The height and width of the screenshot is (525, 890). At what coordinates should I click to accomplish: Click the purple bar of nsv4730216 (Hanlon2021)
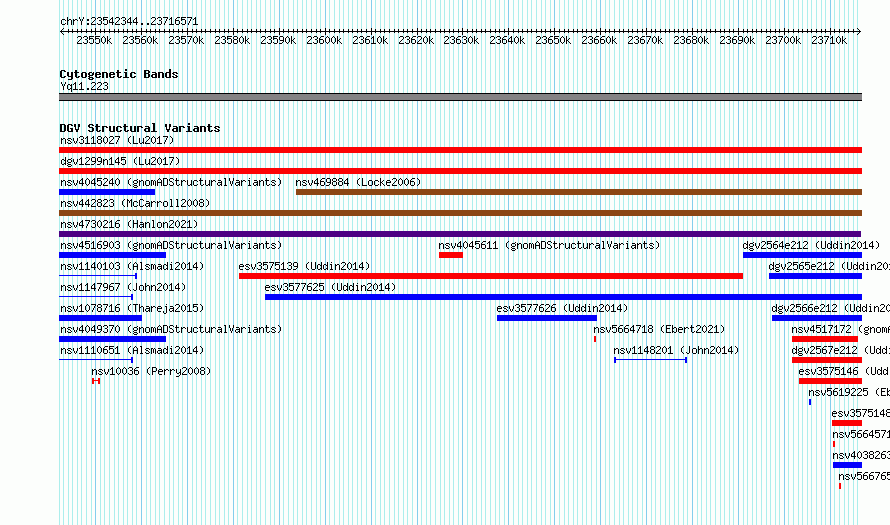pos(460,234)
